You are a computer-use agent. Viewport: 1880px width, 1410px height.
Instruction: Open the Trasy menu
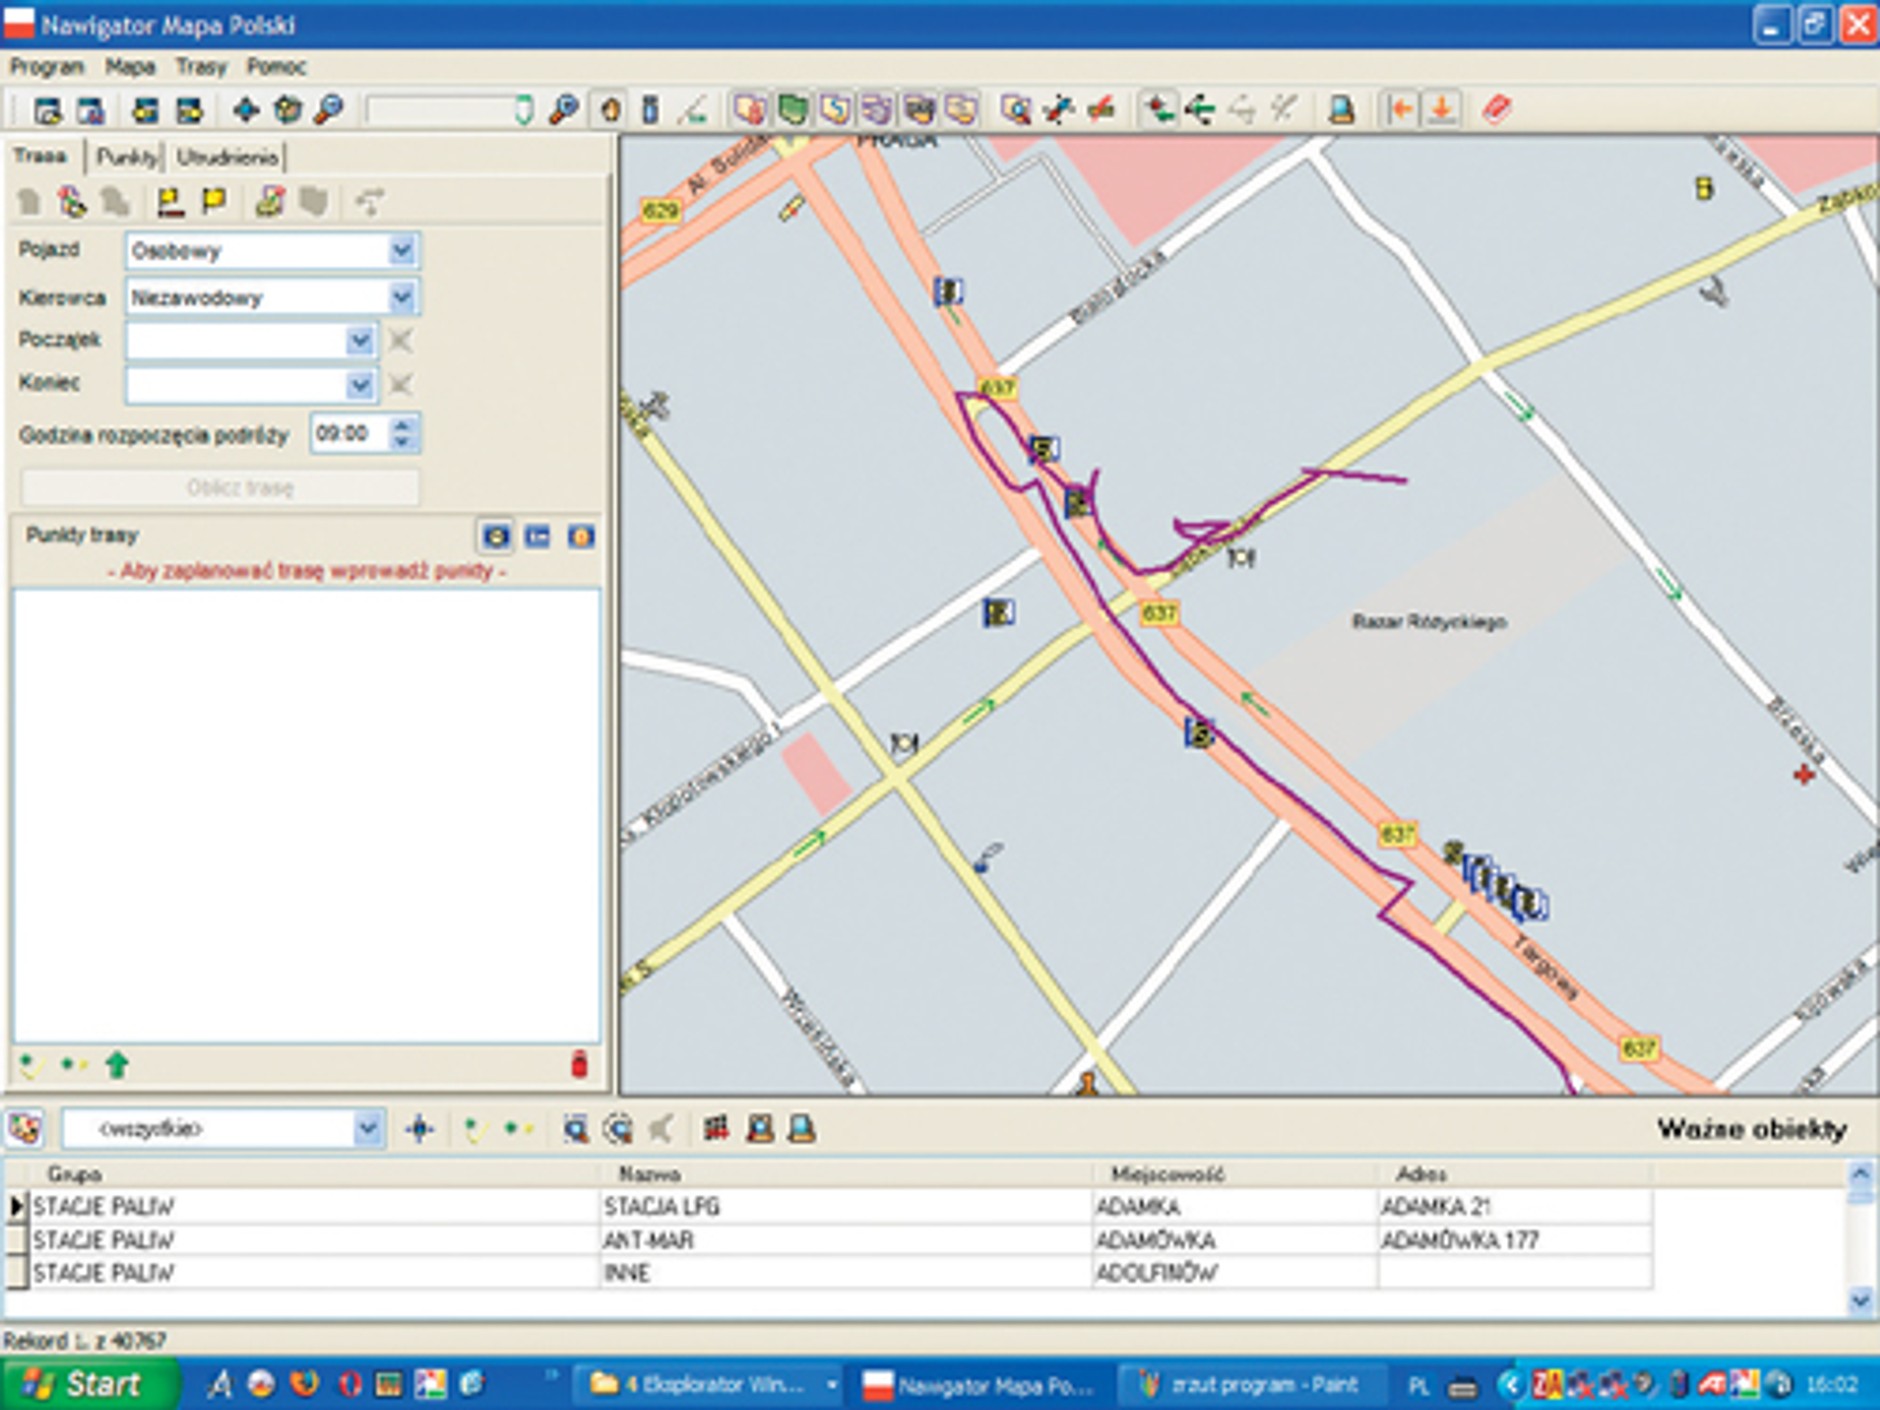coord(201,66)
